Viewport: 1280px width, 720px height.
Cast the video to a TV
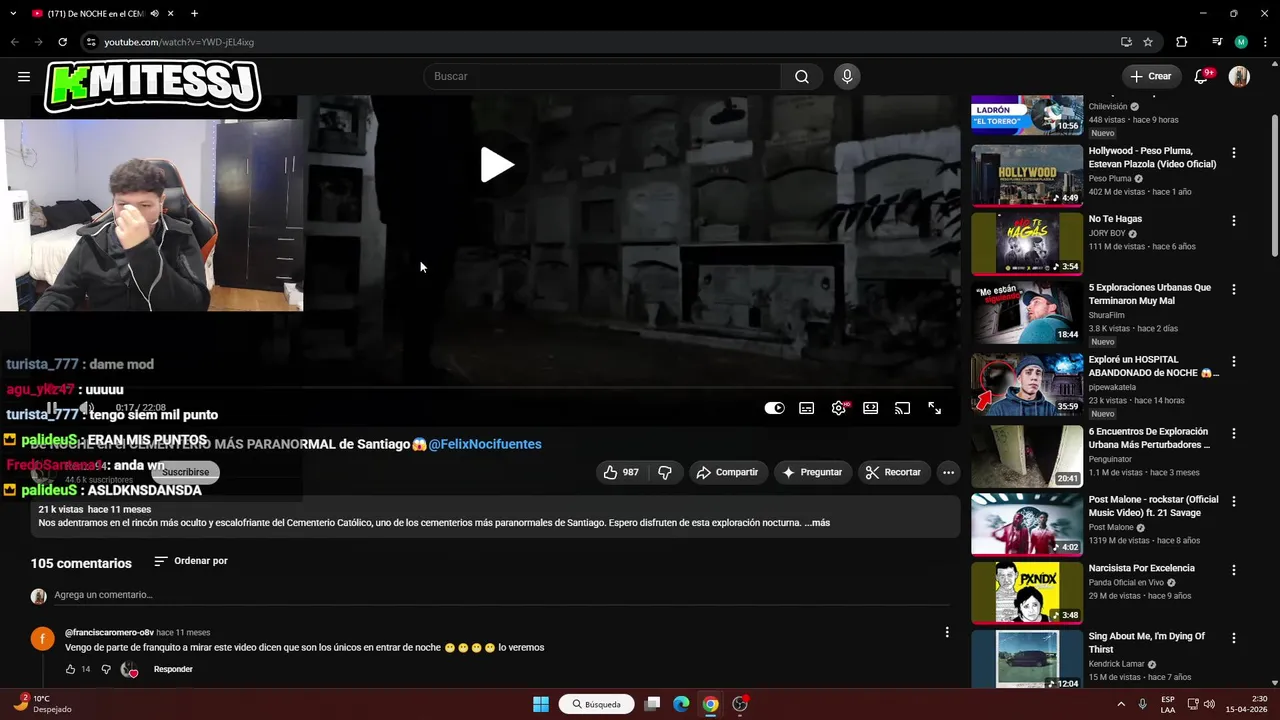pyautogui.click(x=902, y=408)
